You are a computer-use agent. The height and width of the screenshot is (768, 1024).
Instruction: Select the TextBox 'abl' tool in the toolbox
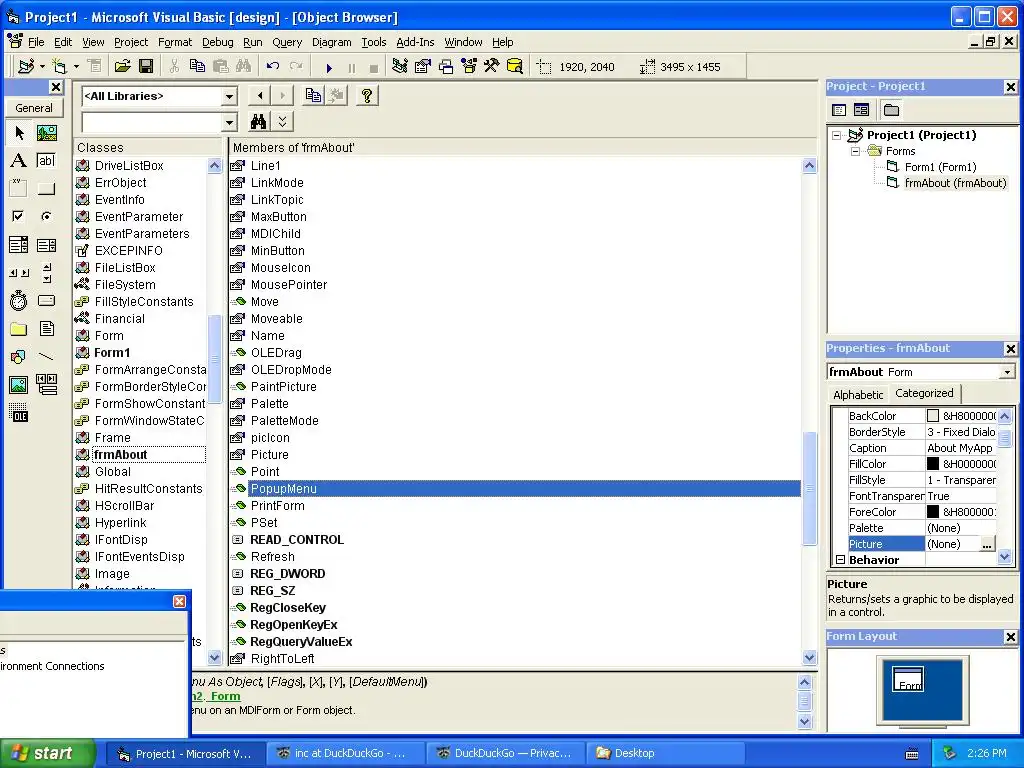coord(46,161)
